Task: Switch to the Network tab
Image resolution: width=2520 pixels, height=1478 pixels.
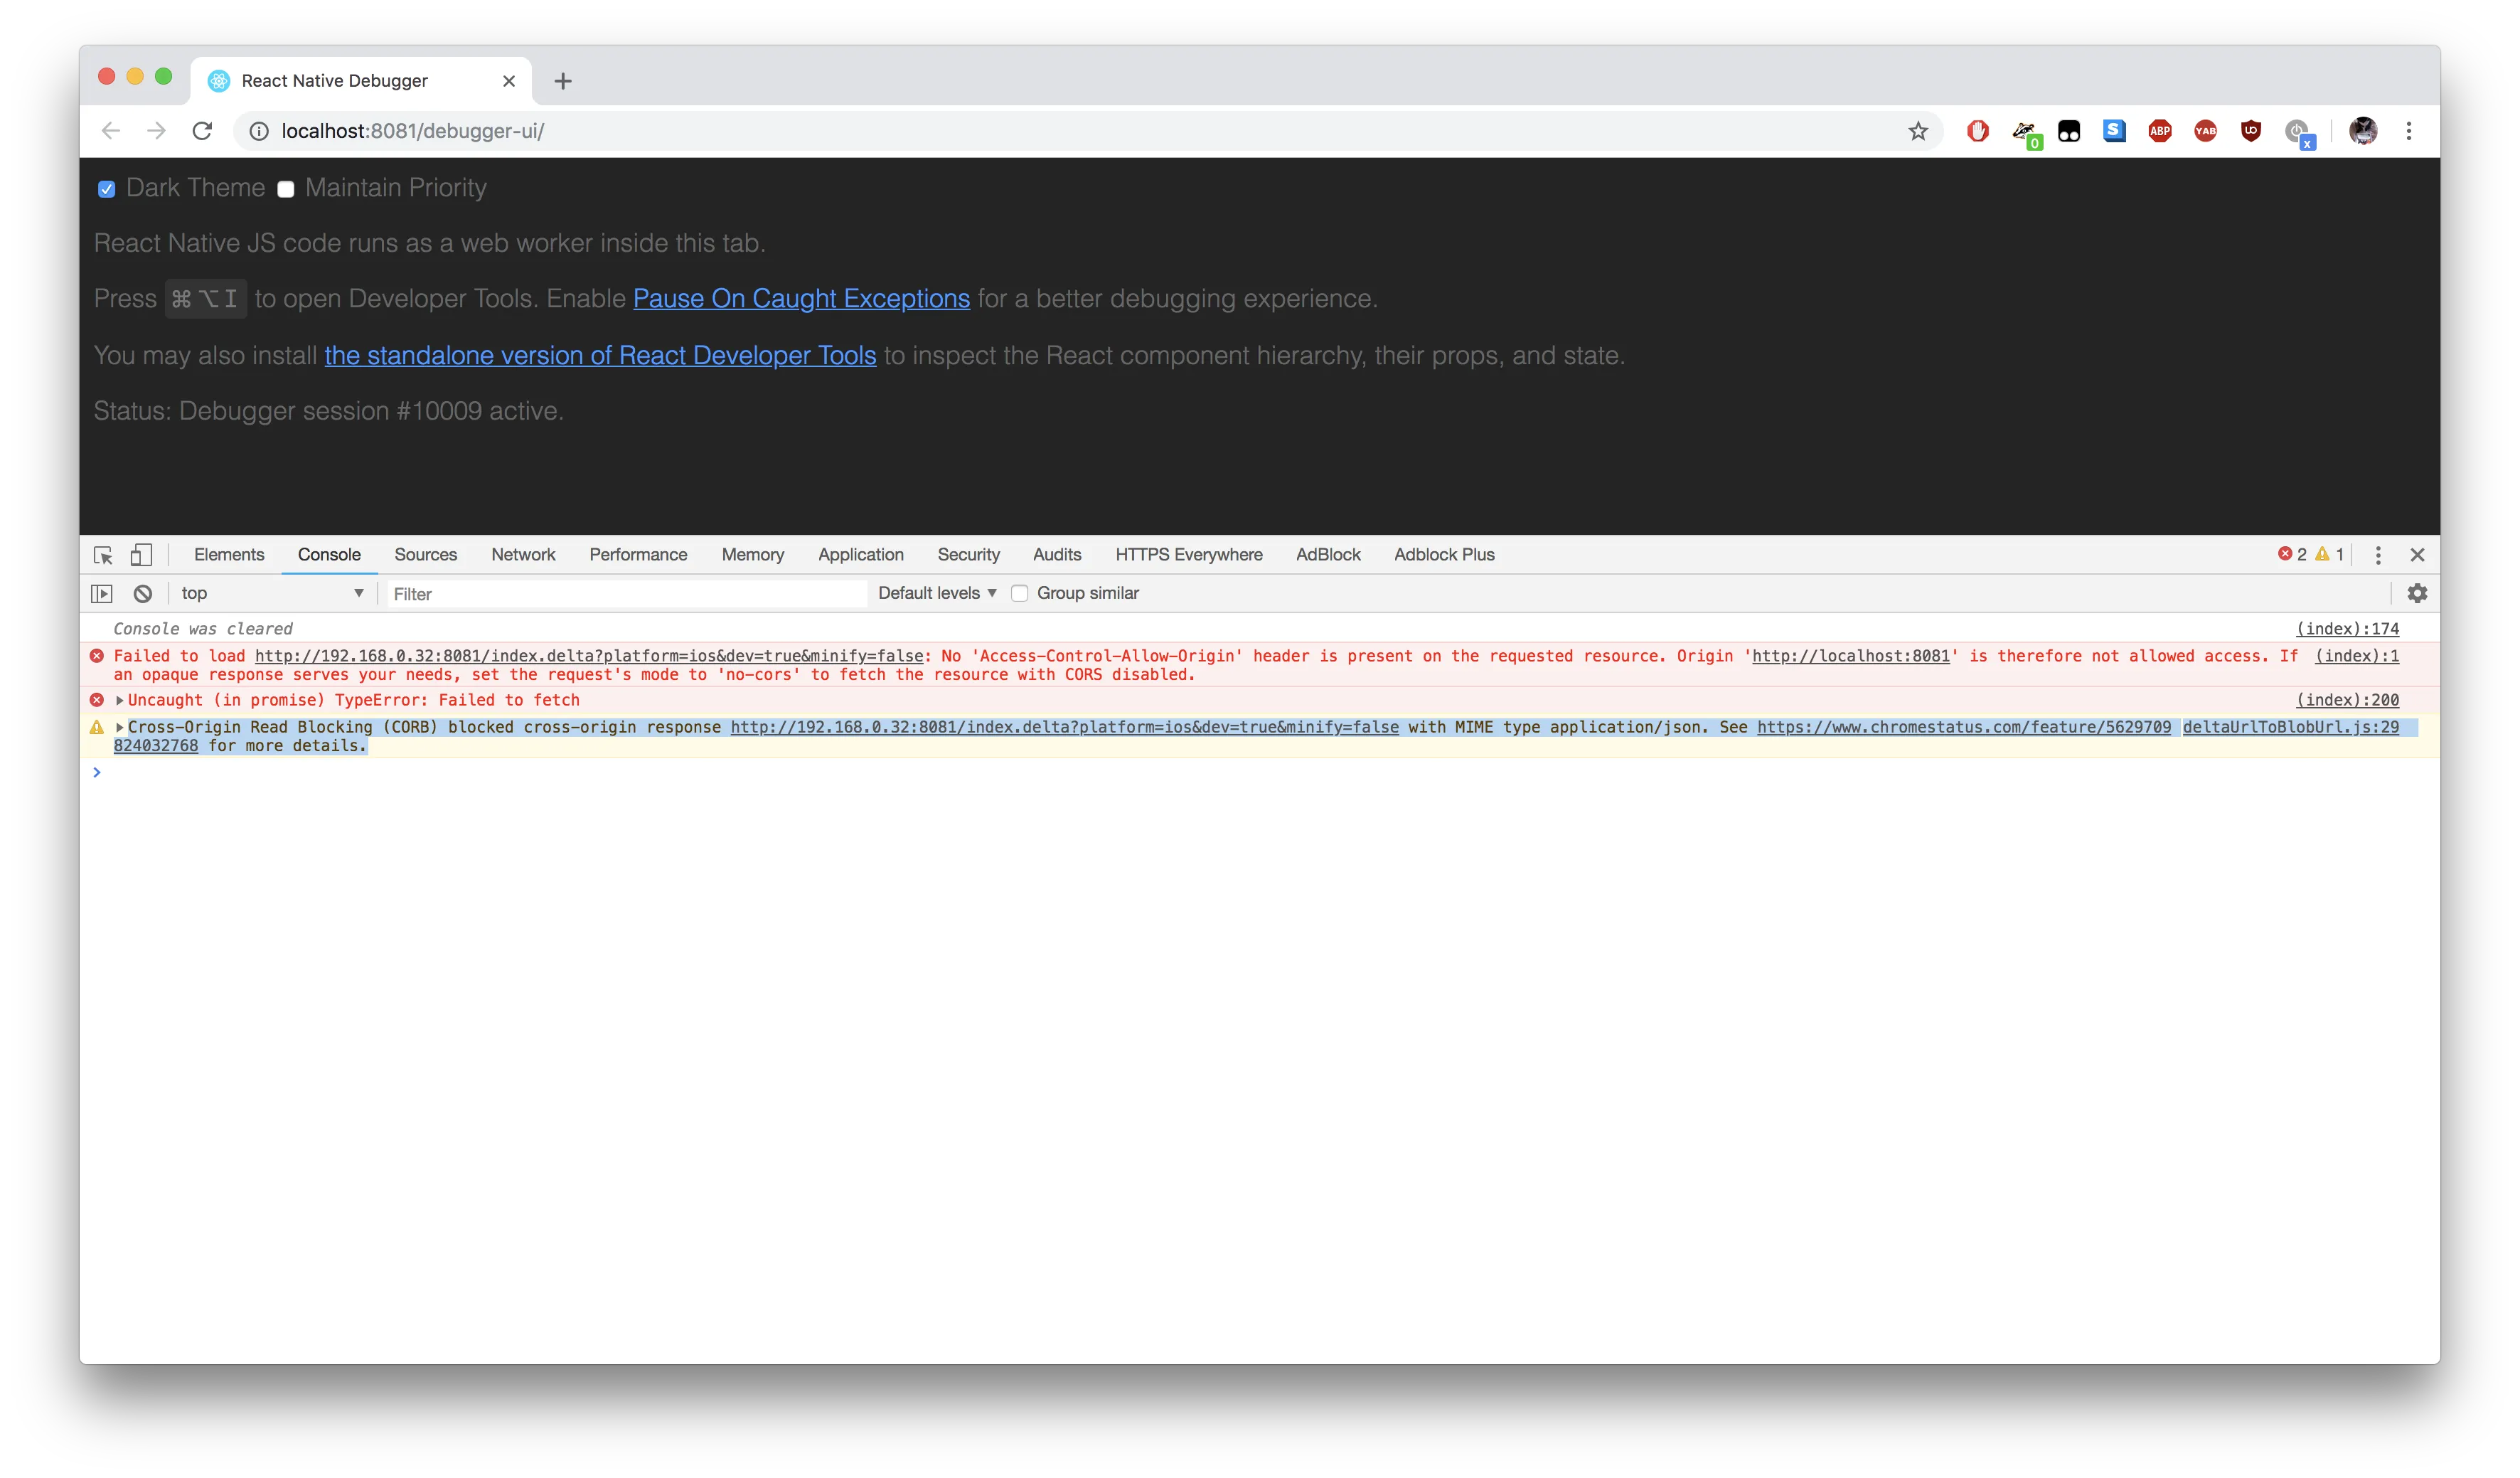Action: 522,555
